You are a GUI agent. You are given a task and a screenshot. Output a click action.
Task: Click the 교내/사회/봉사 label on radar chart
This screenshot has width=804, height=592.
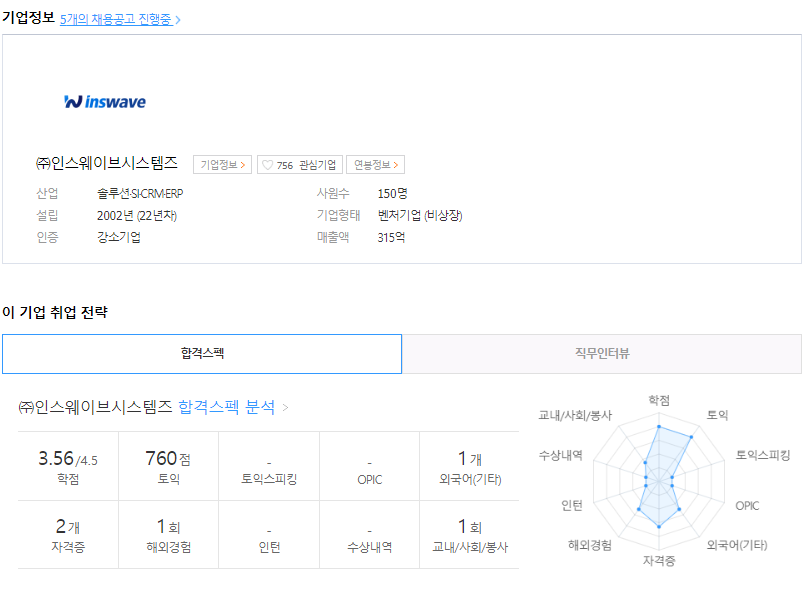[x=575, y=415]
